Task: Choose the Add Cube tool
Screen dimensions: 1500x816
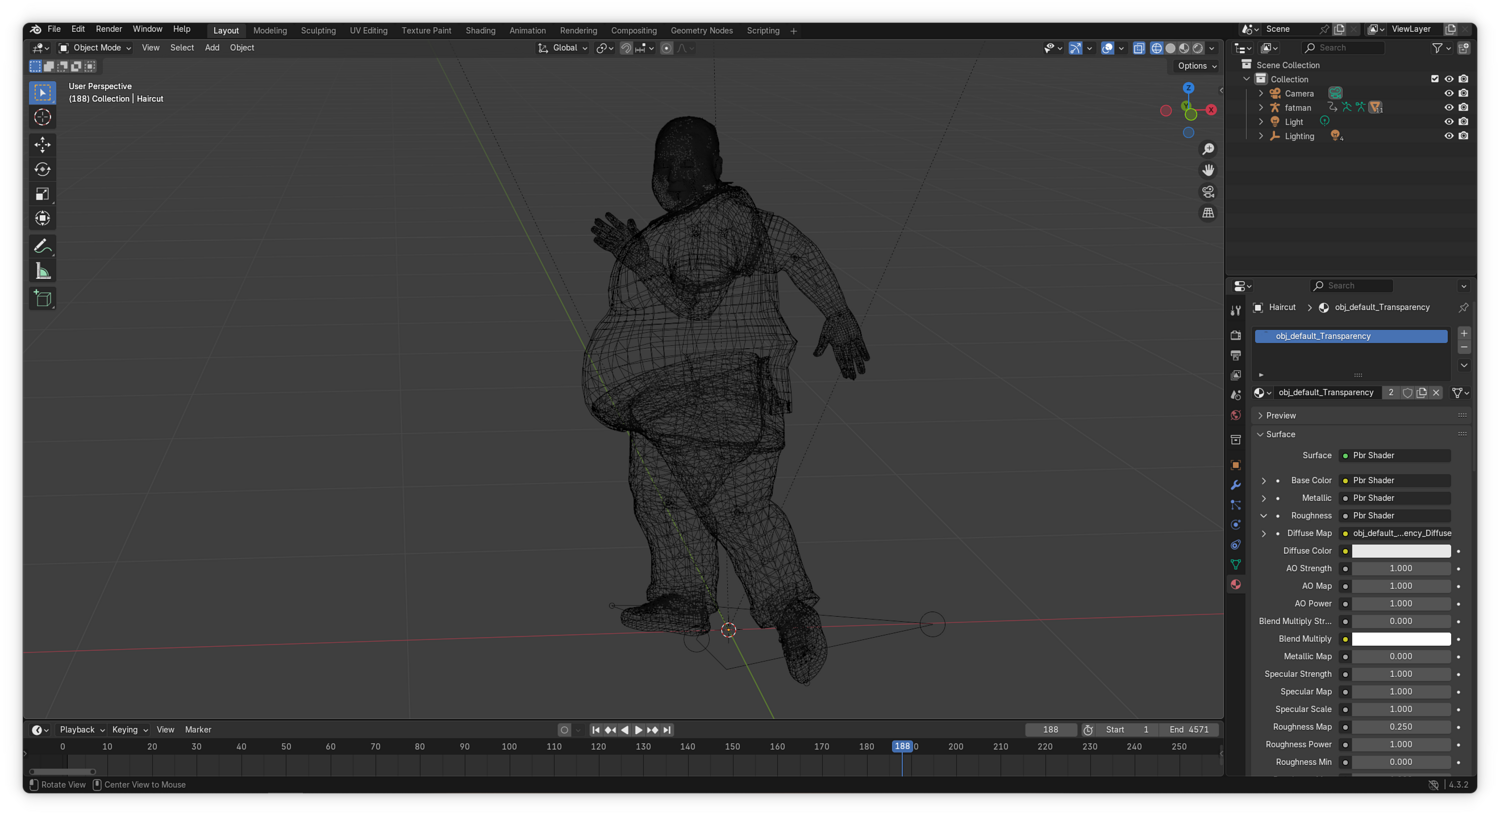Action: click(x=42, y=298)
